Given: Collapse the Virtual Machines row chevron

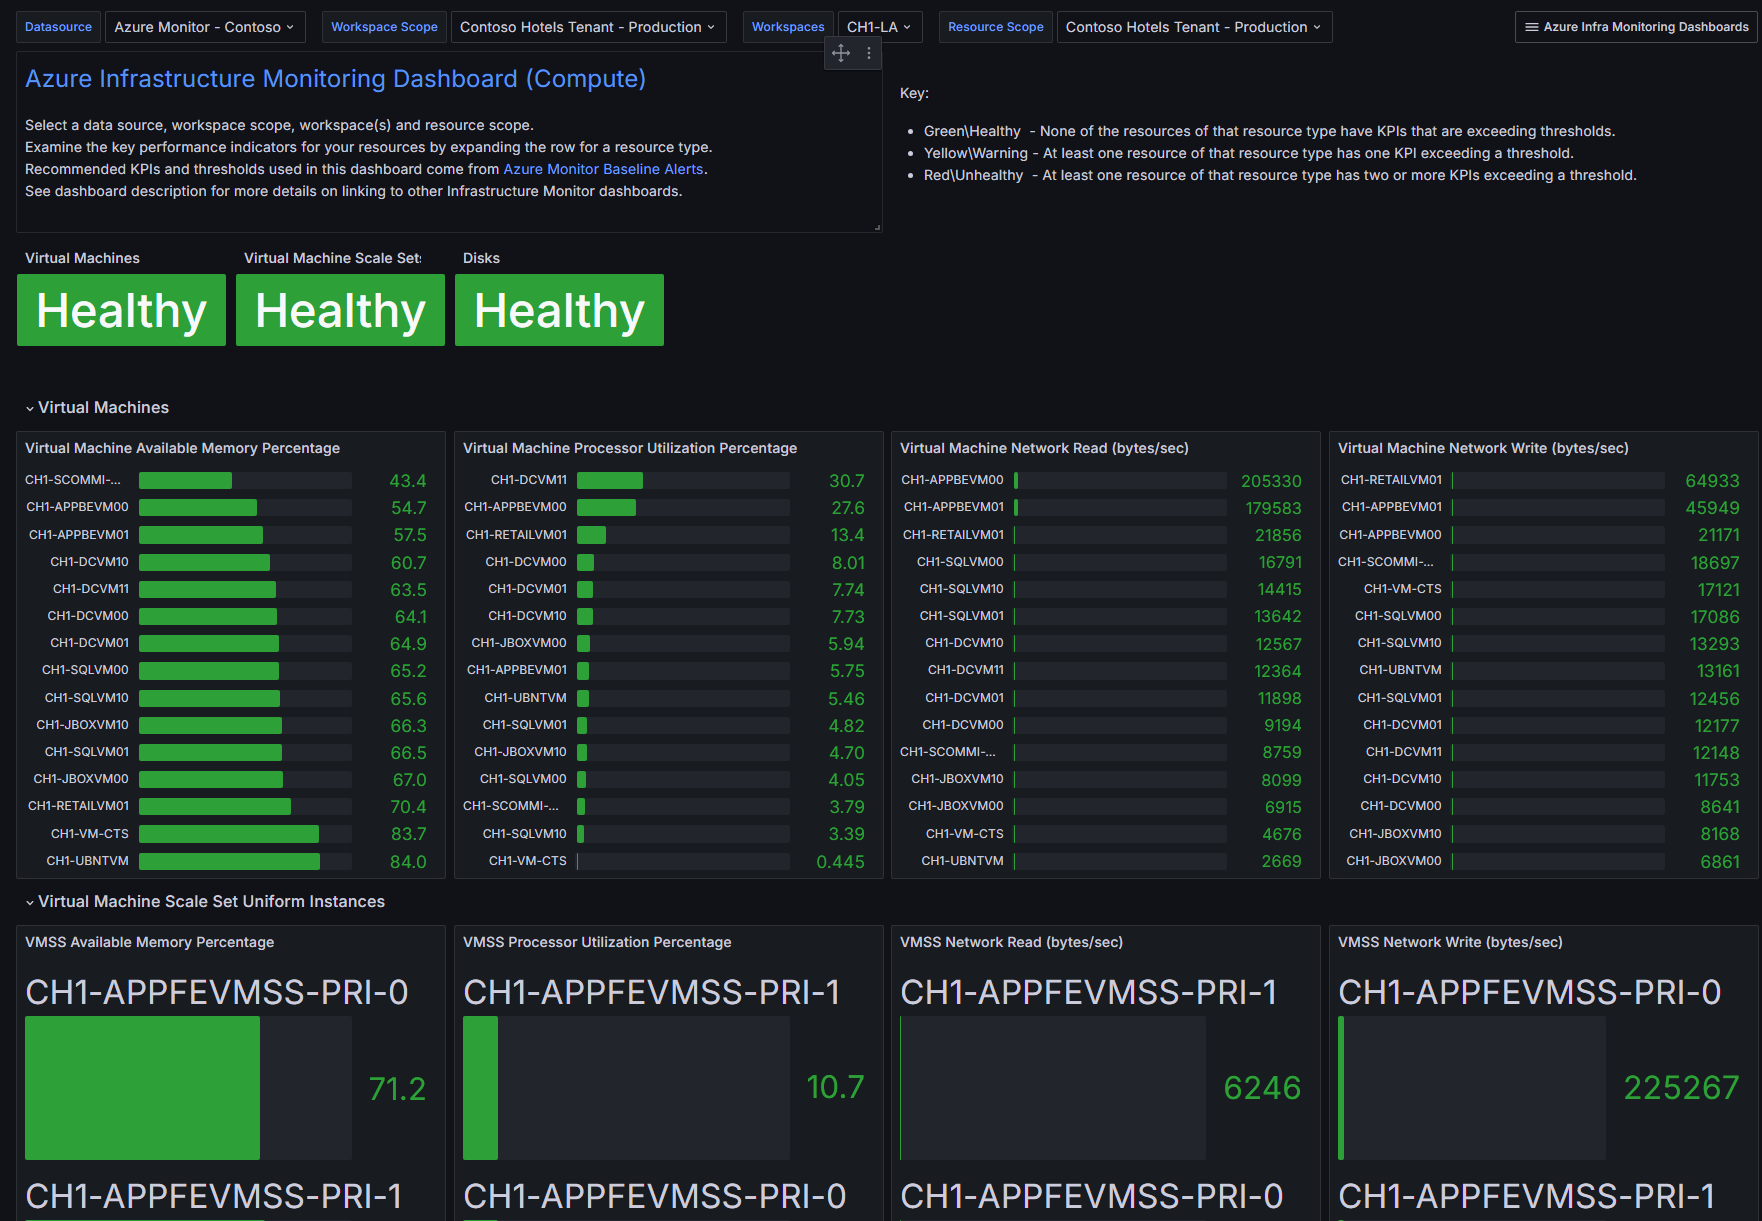Looking at the screenshot, I should pyautogui.click(x=30, y=408).
